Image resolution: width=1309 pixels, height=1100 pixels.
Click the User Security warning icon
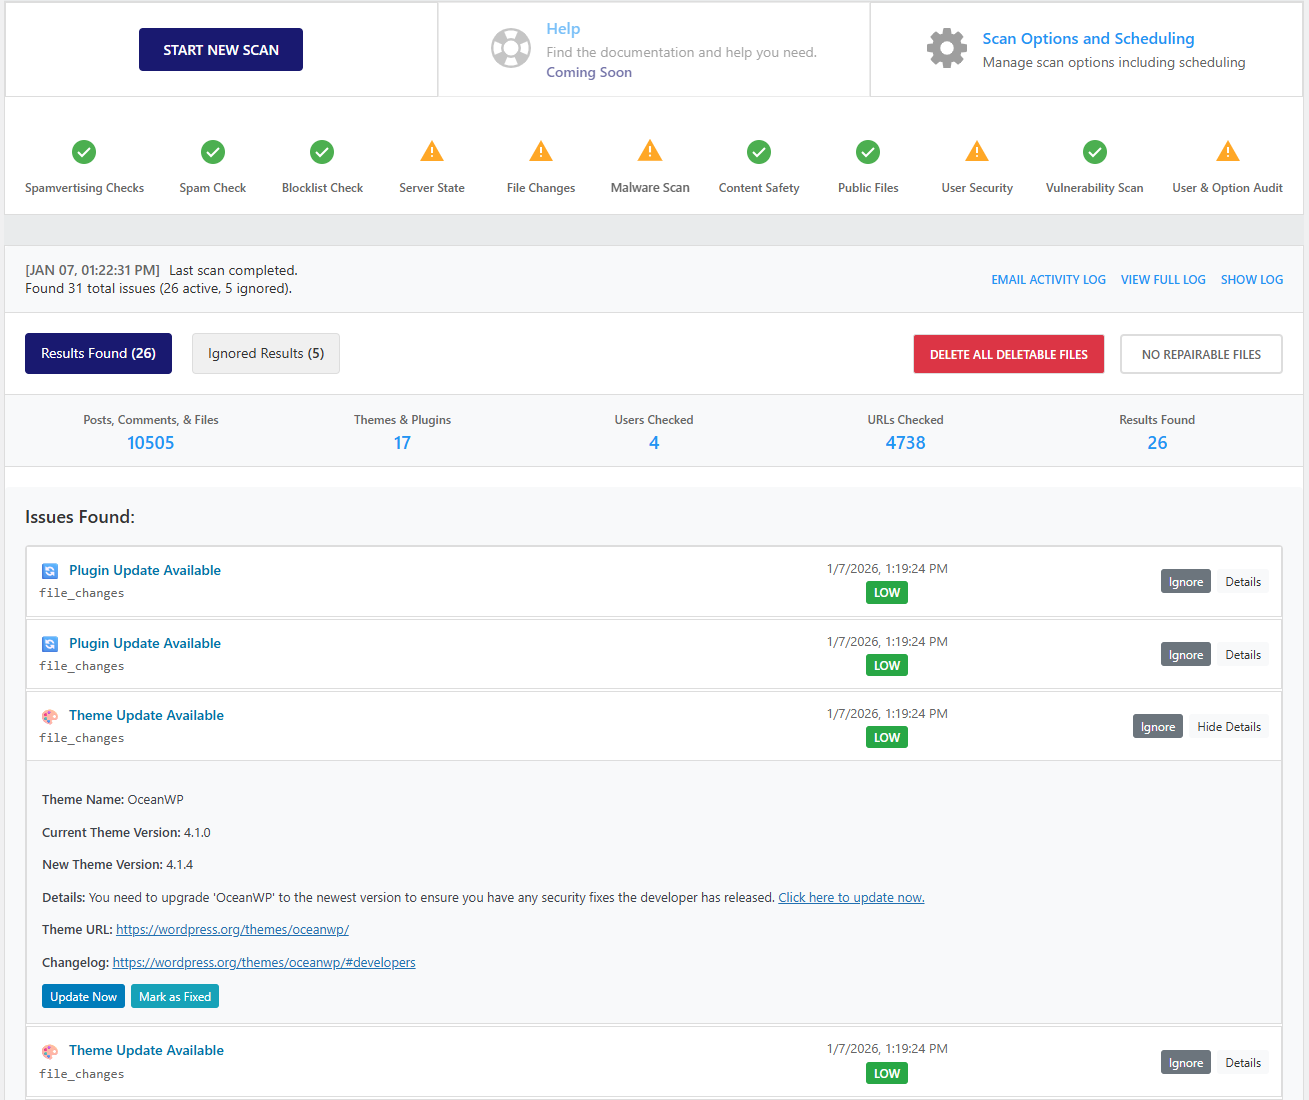point(977,152)
